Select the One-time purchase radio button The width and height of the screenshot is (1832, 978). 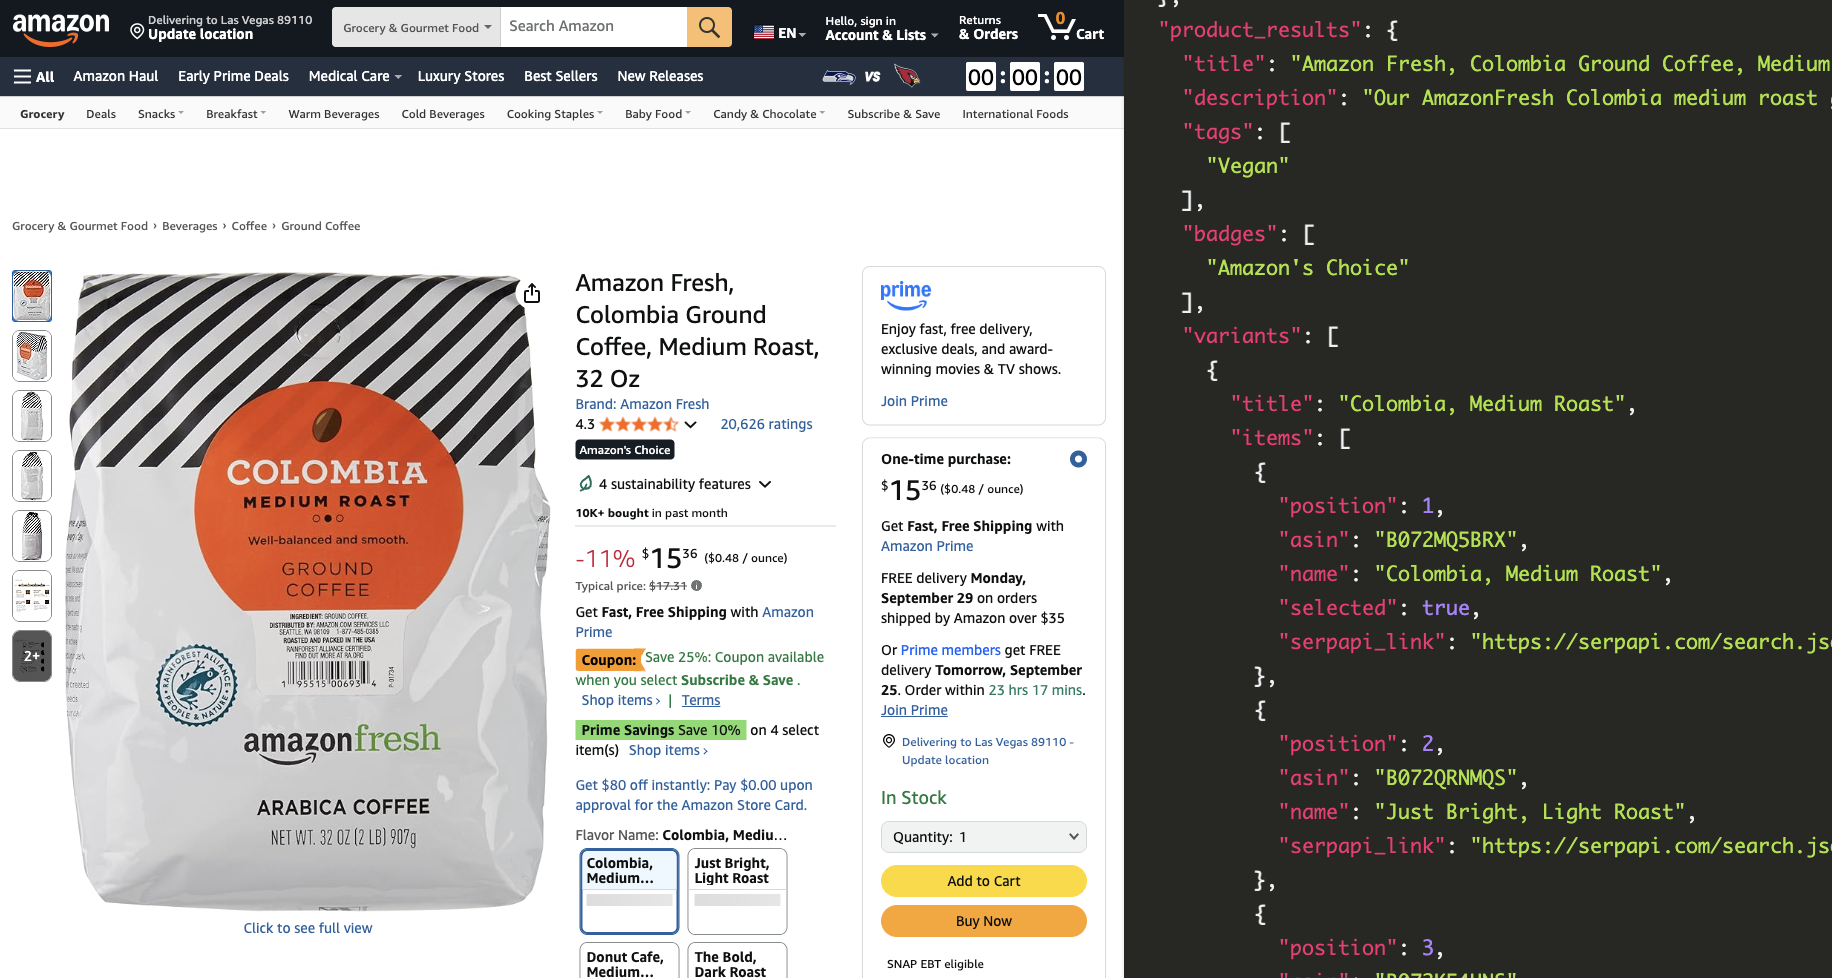(1078, 459)
